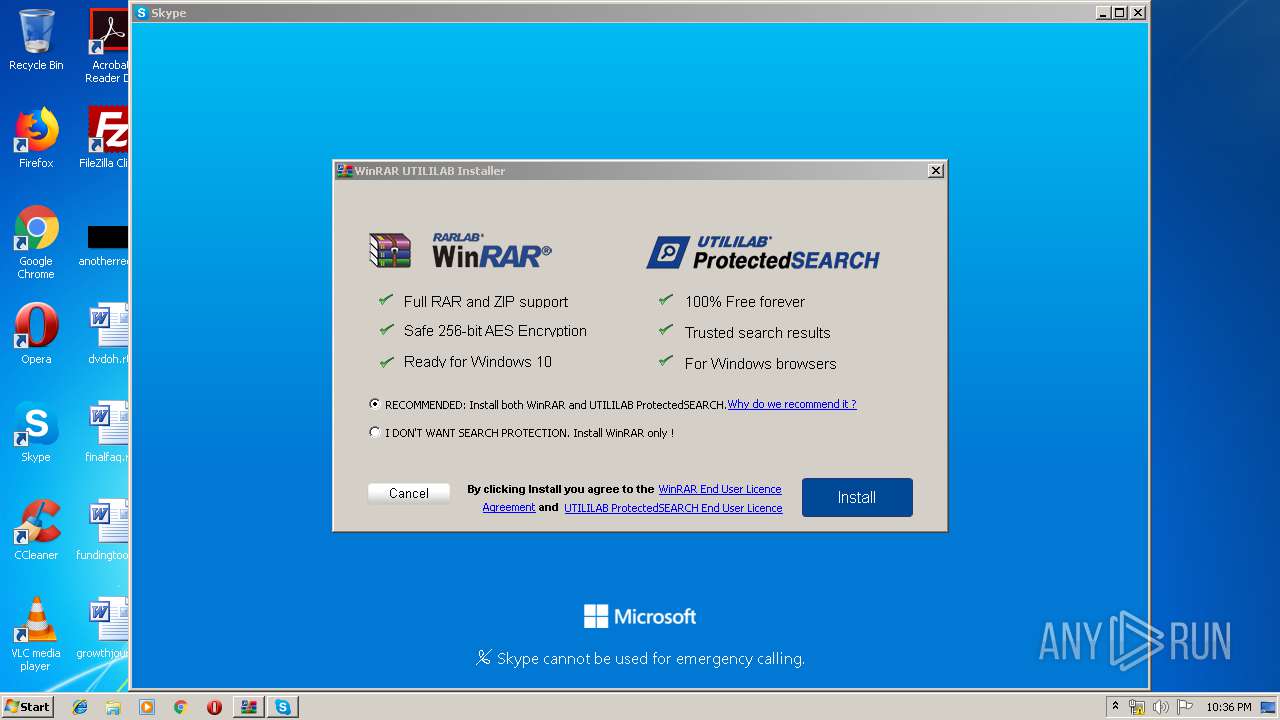The height and width of the screenshot is (720, 1280).
Task: Open Acrobat Reader desktop shortcut
Action: coord(108,46)
